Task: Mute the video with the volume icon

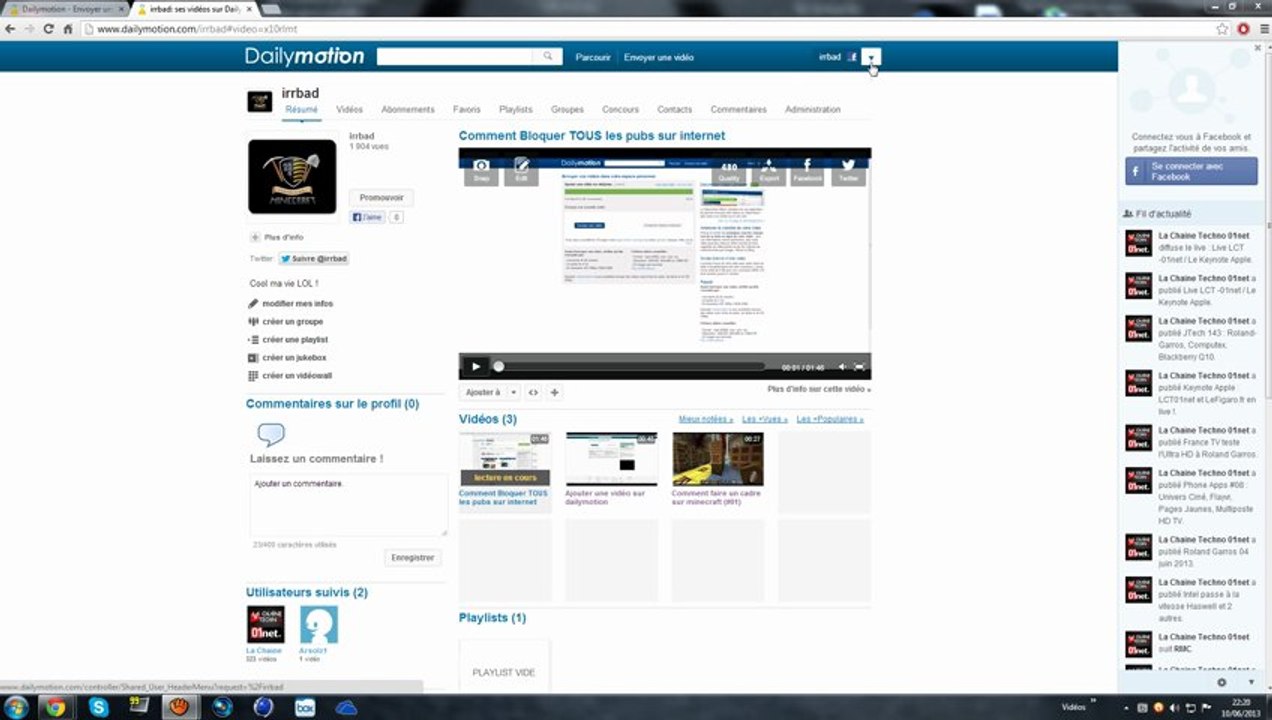Action: (x=841, y=367)
